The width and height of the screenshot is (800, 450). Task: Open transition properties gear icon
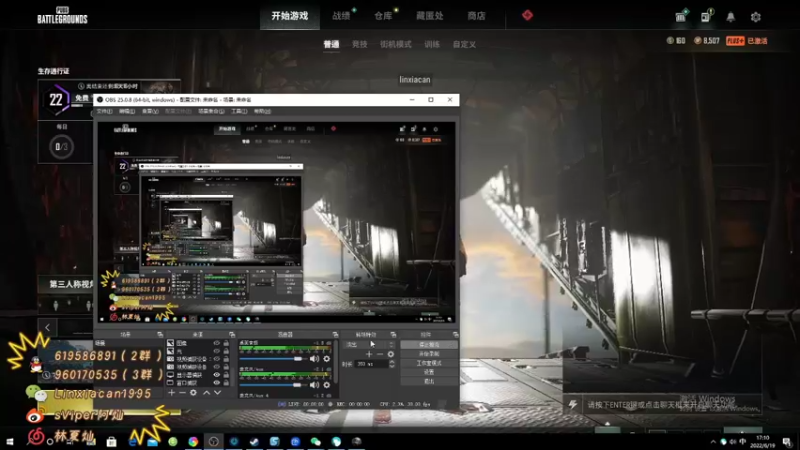(391, 354)
